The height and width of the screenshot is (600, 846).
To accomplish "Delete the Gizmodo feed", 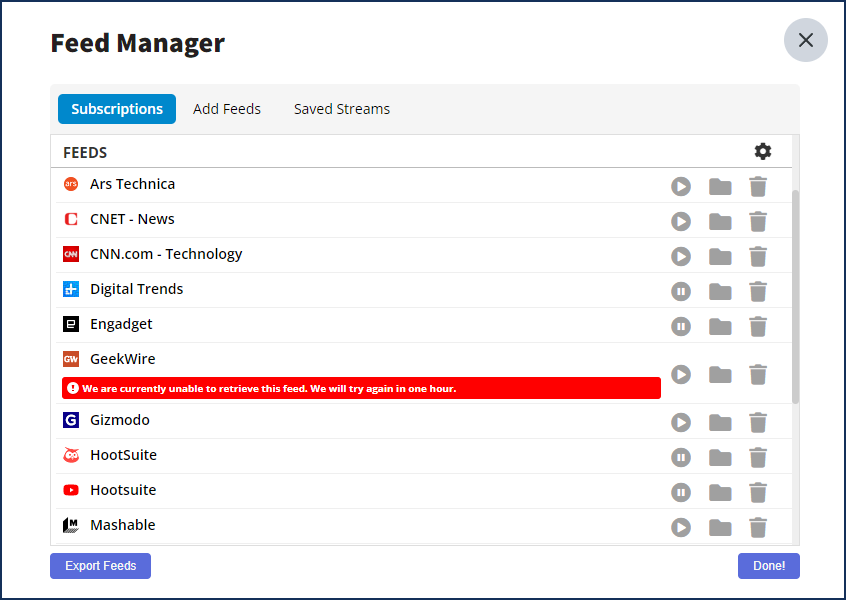I will (x=758, y=422).
